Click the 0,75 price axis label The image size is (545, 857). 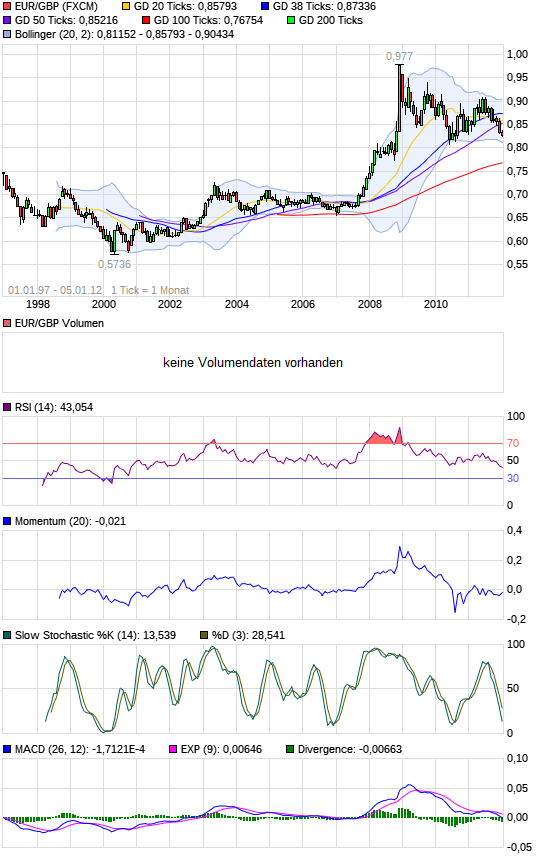pyautogui.click(x=517, y=171)
